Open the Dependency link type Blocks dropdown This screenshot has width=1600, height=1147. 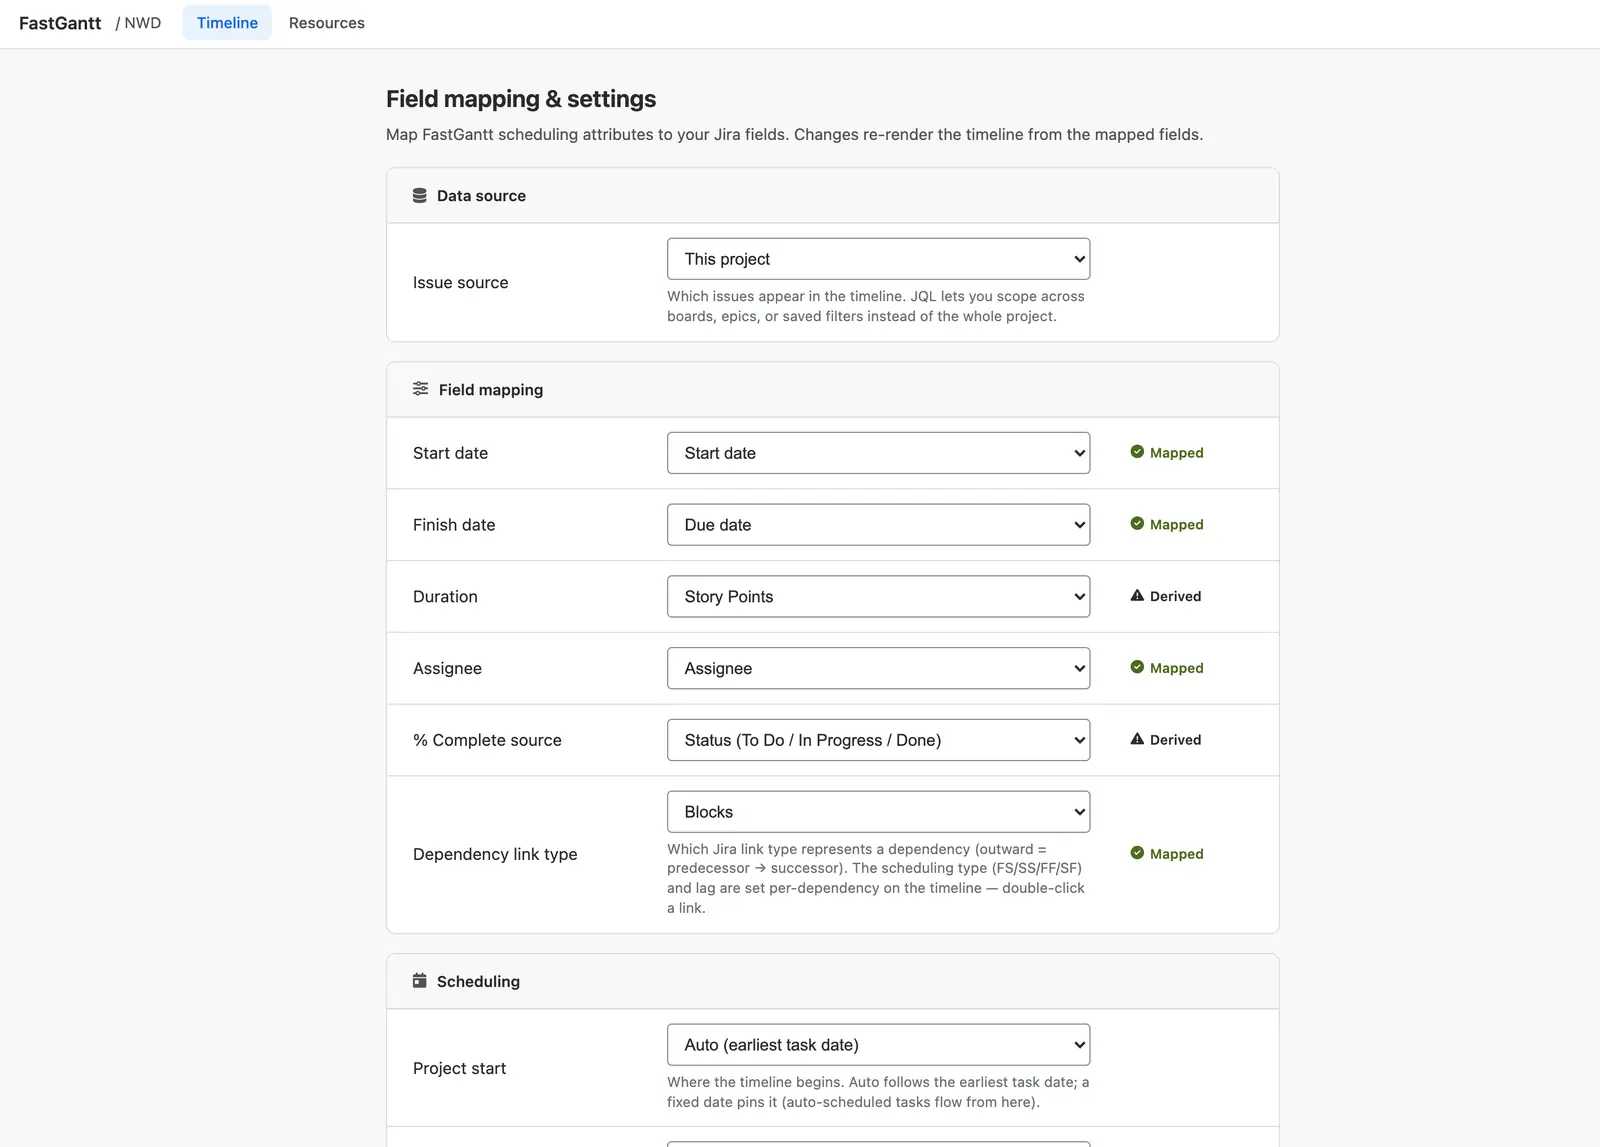(878, 812)
